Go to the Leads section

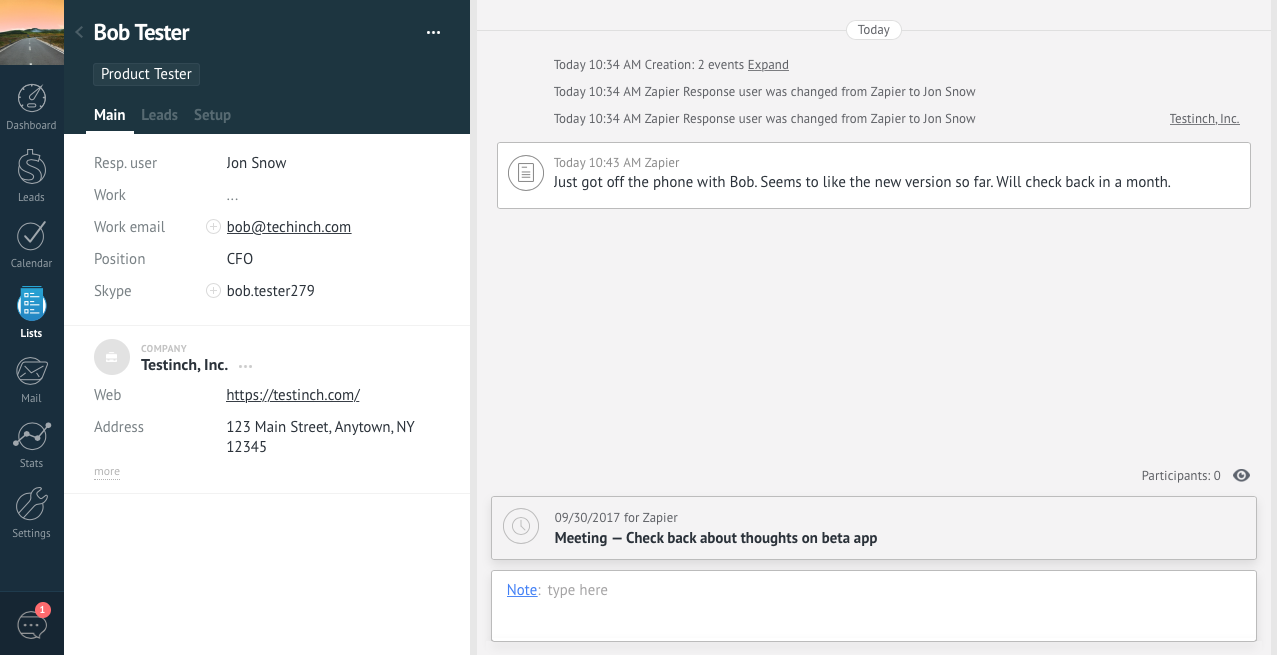[x=31, y=176]
